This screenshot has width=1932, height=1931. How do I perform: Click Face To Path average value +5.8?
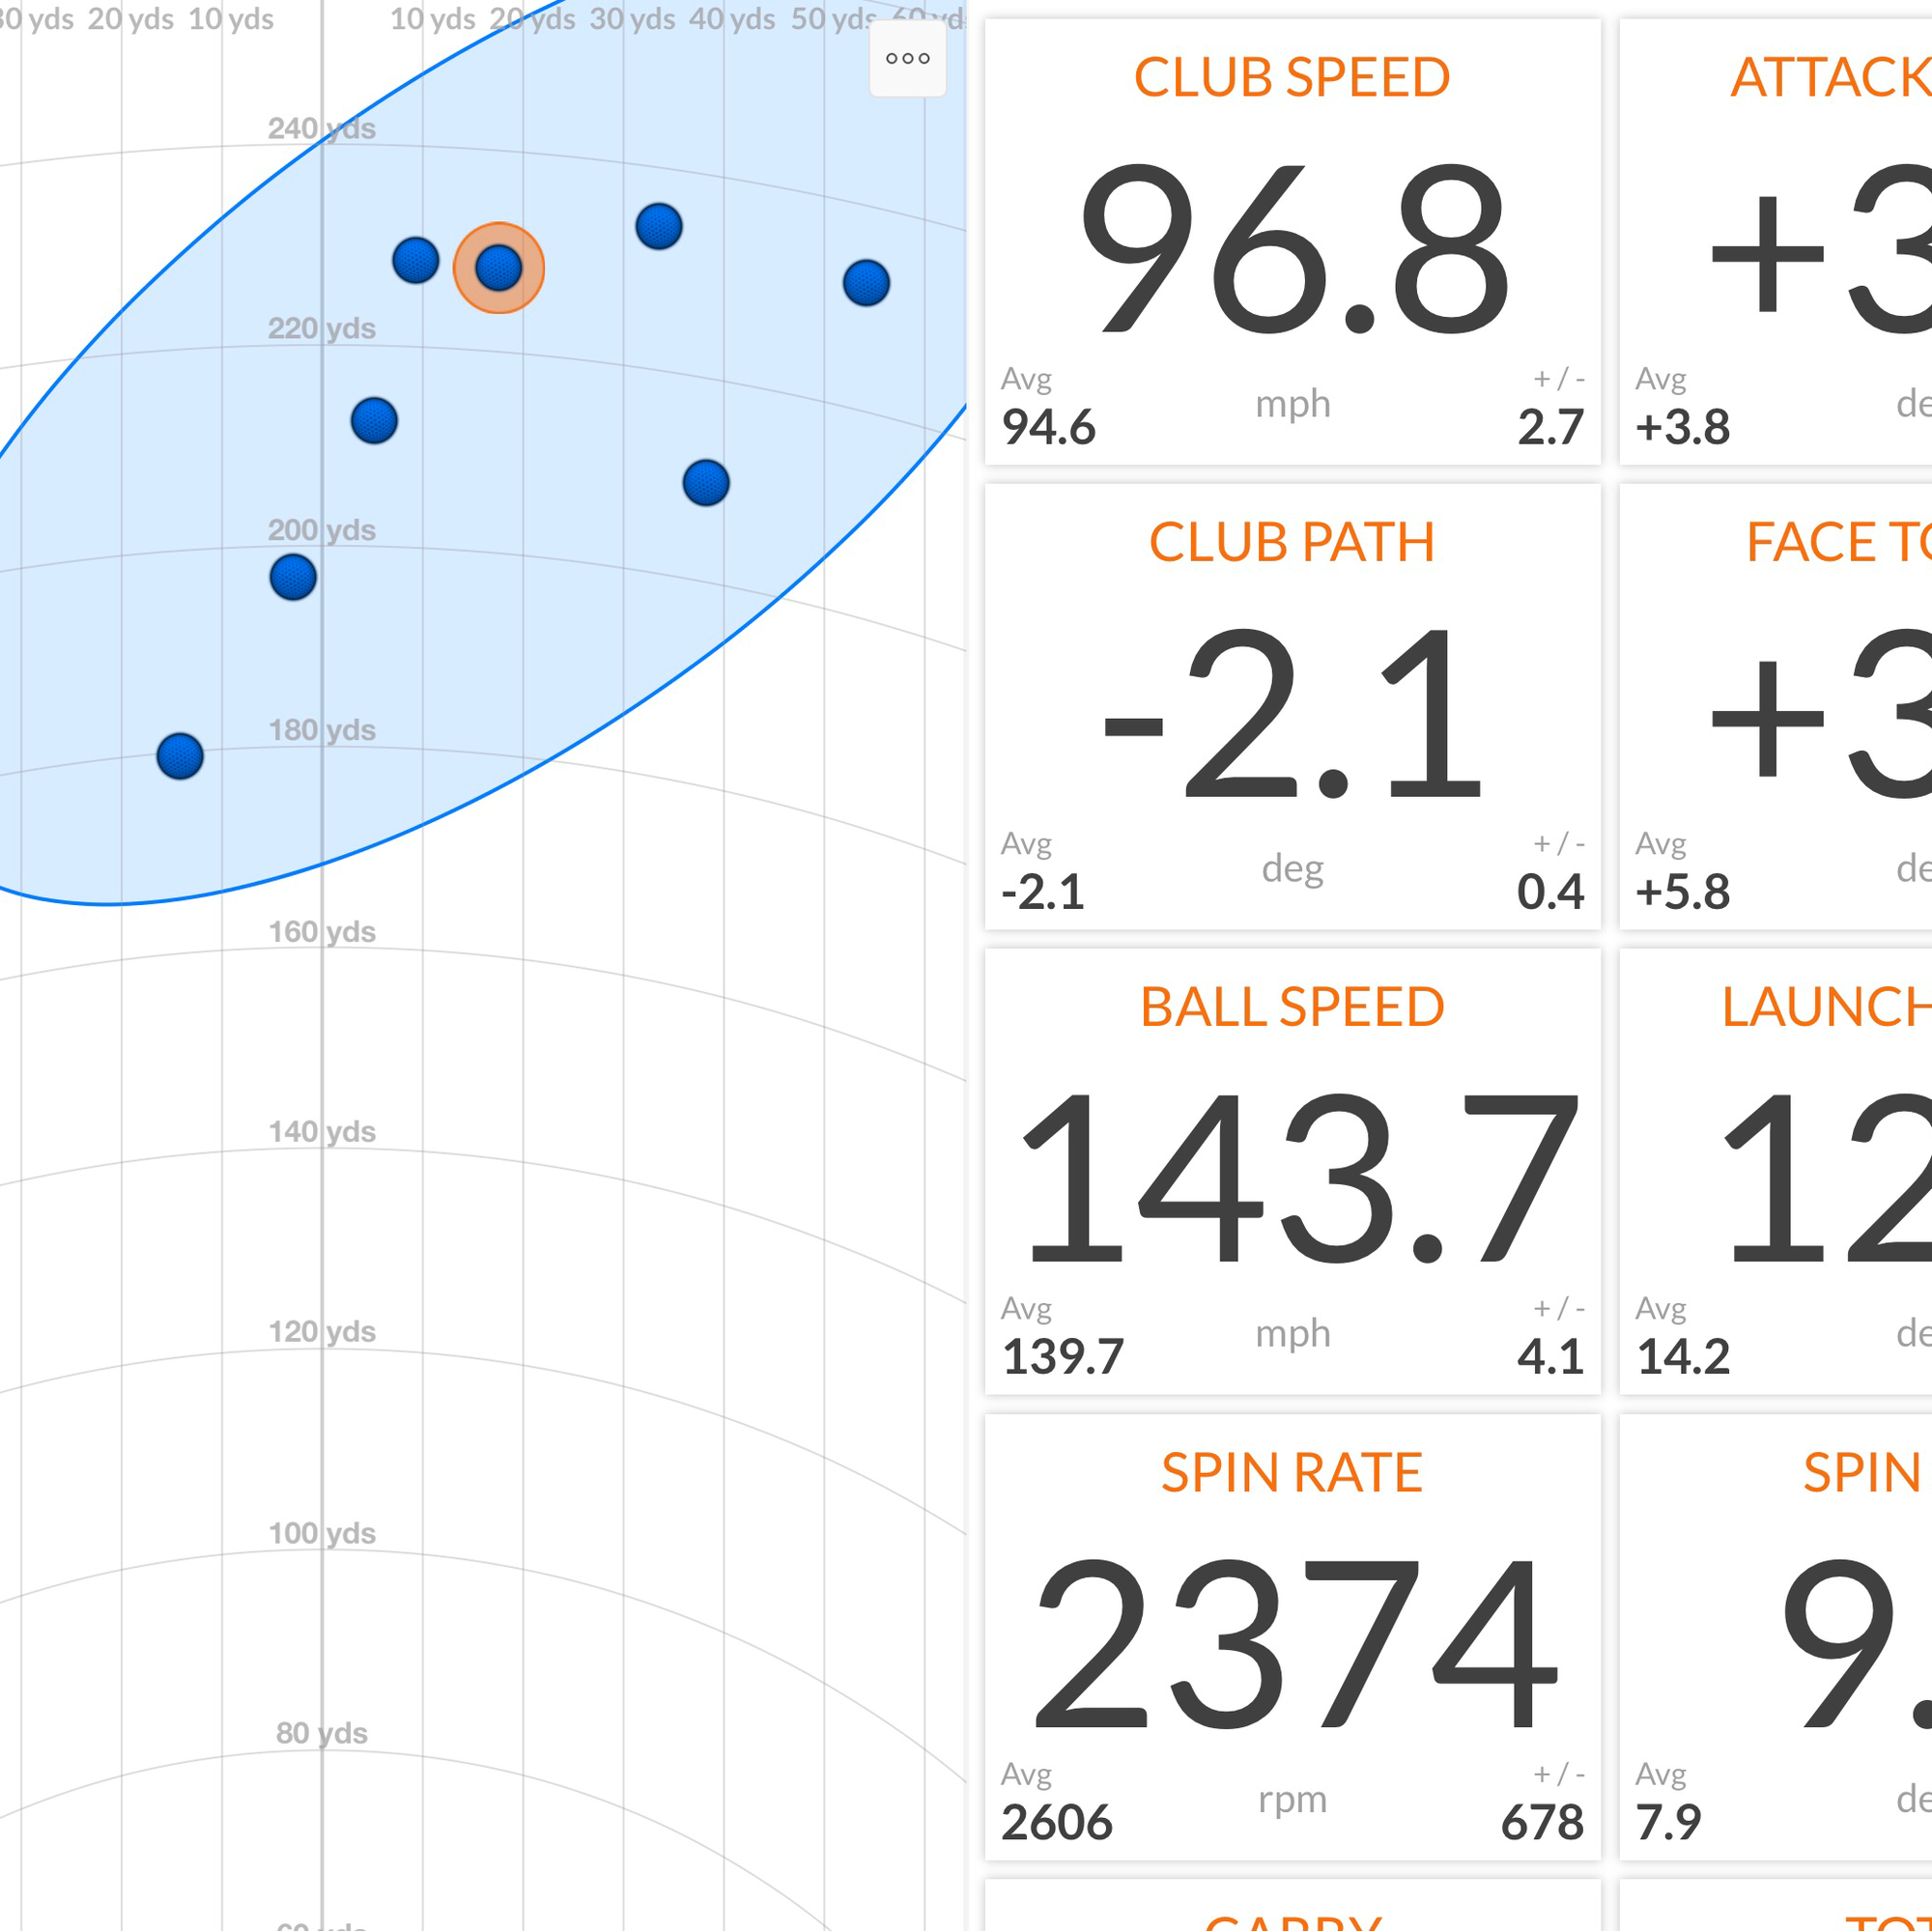point(1682,892)
